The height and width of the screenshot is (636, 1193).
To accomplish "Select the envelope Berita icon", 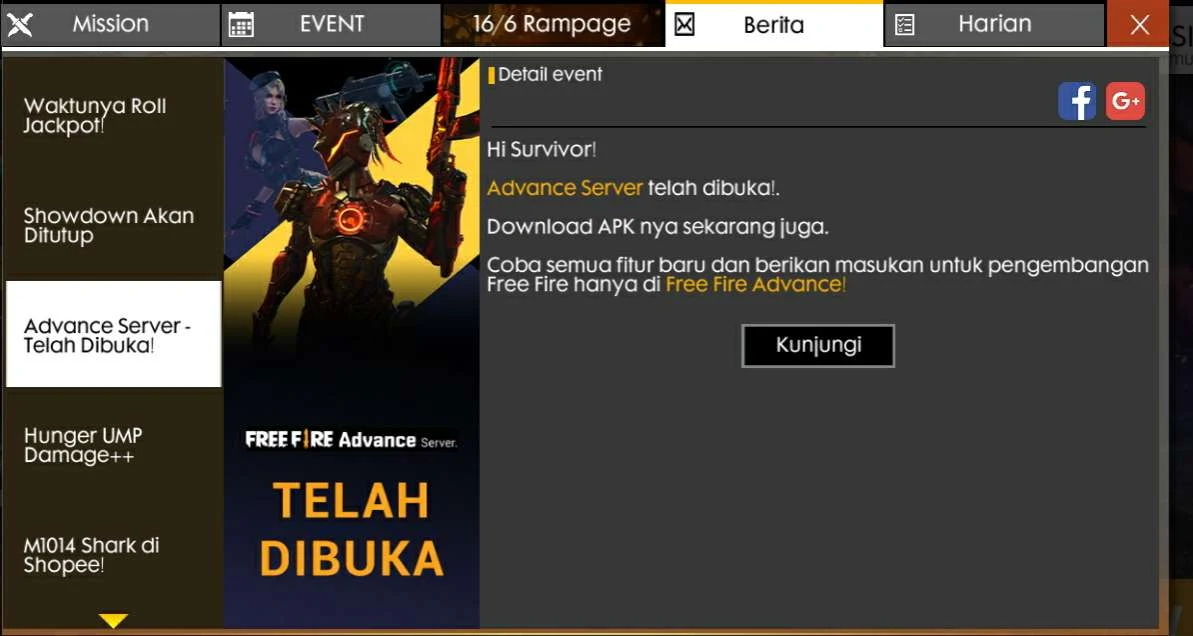I will point(685,25).
